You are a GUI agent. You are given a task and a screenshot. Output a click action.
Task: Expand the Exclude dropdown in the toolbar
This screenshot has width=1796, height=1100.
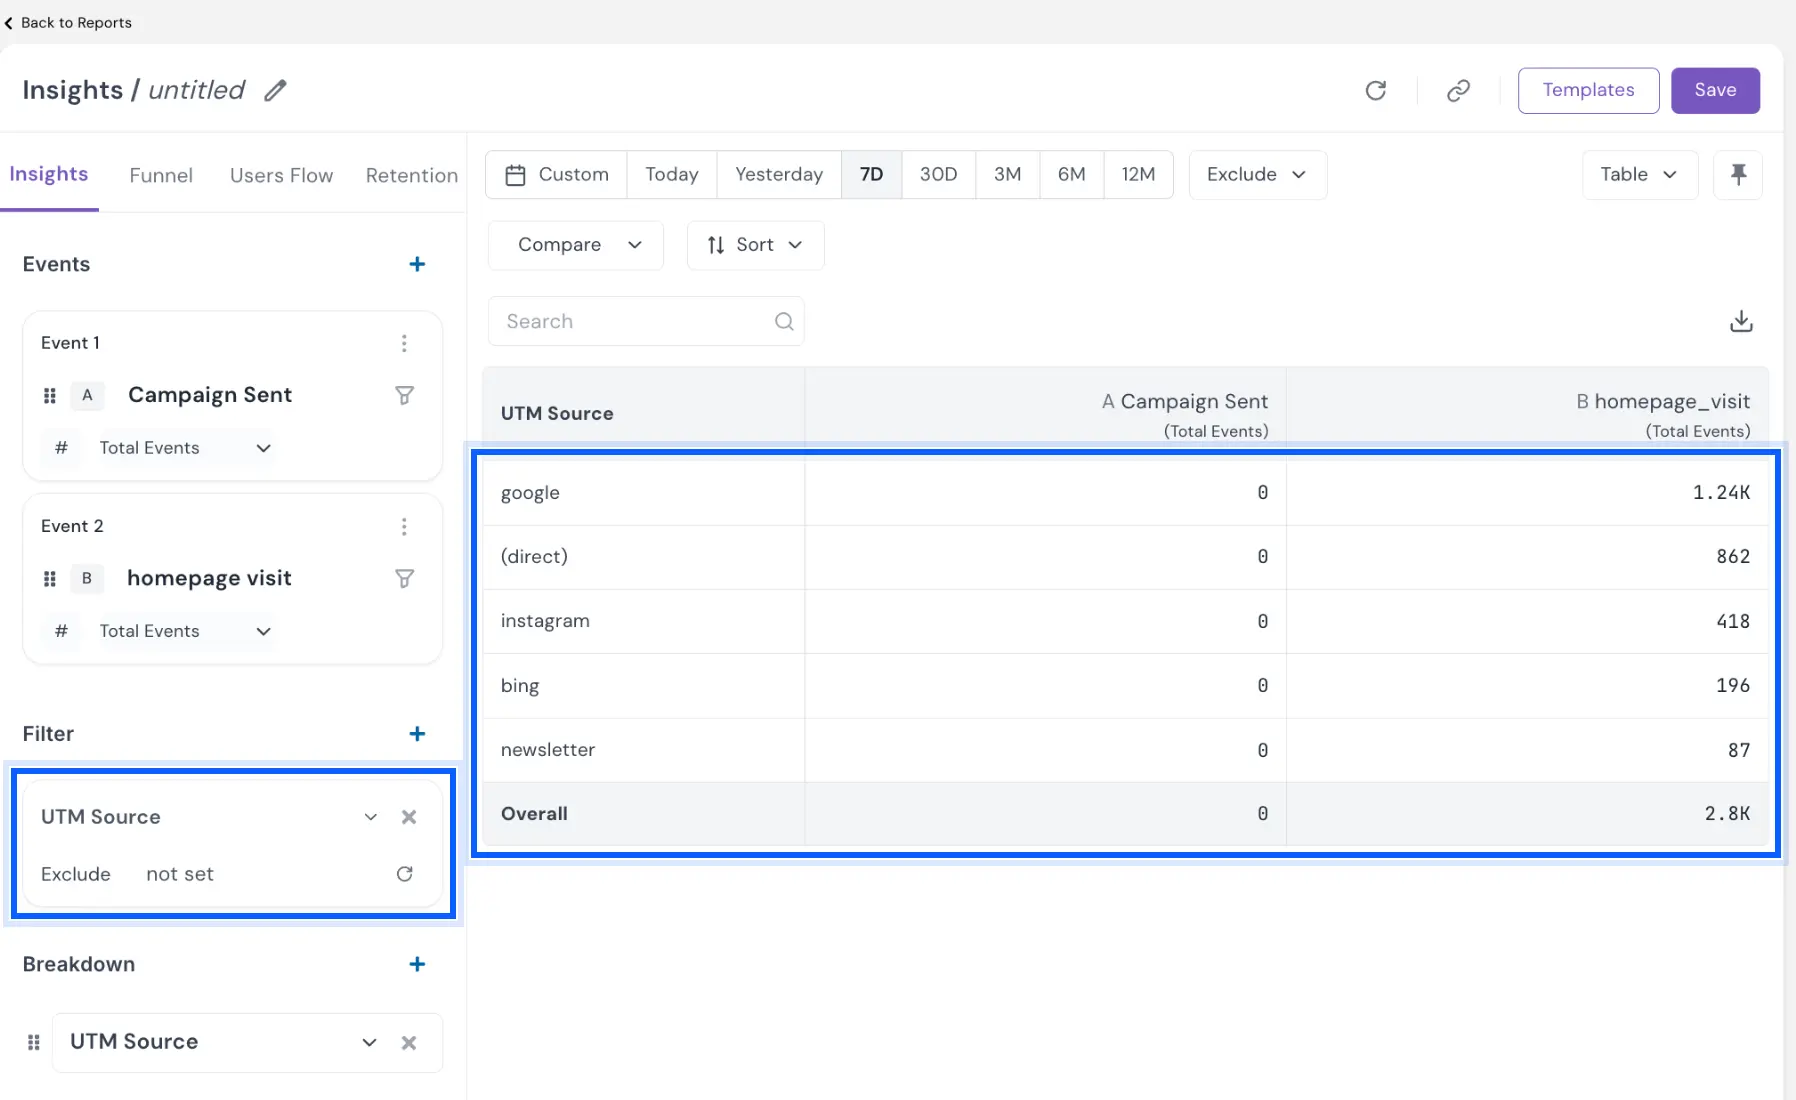[1257, 175]
